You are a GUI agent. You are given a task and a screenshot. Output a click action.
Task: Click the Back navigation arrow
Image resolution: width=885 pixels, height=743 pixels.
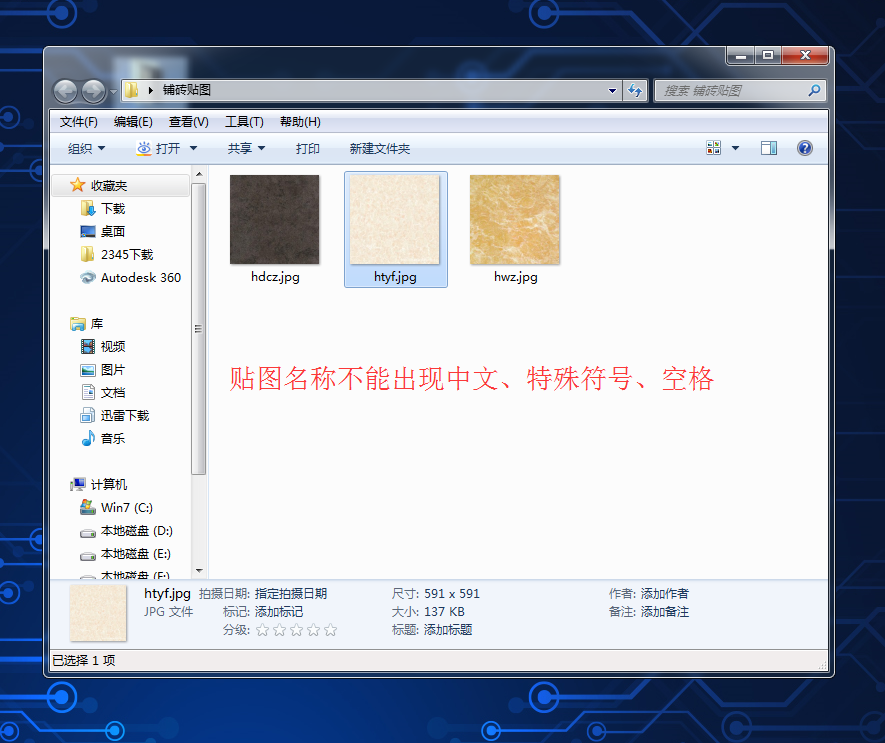point(65,91)
